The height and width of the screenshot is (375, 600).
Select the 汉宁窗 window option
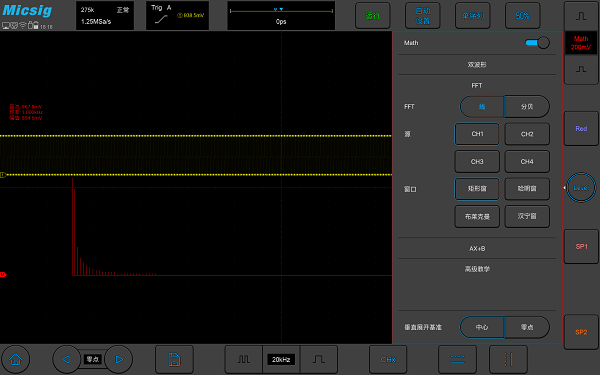click(x=527, y=217)
